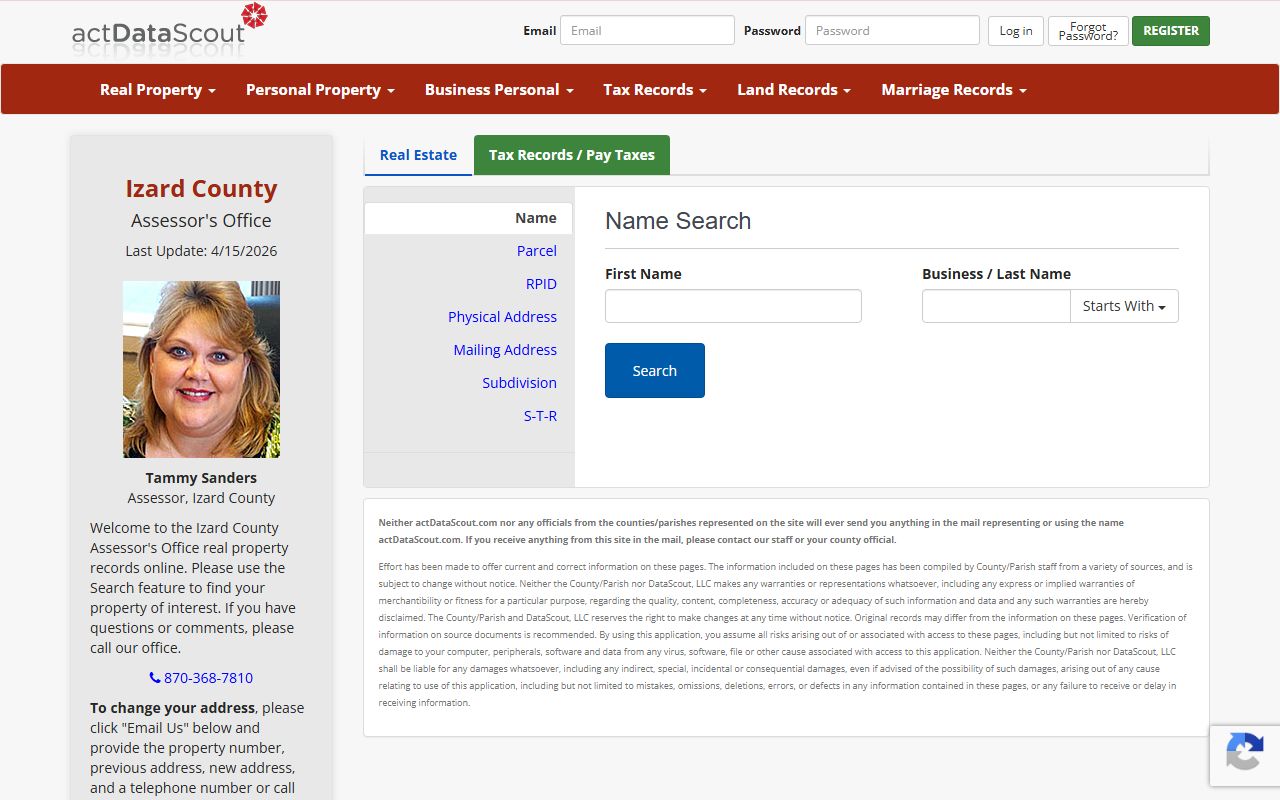Open the Land Records dropdown
This screenshot has height=800, width=1280.
click(x=794, y=89)
